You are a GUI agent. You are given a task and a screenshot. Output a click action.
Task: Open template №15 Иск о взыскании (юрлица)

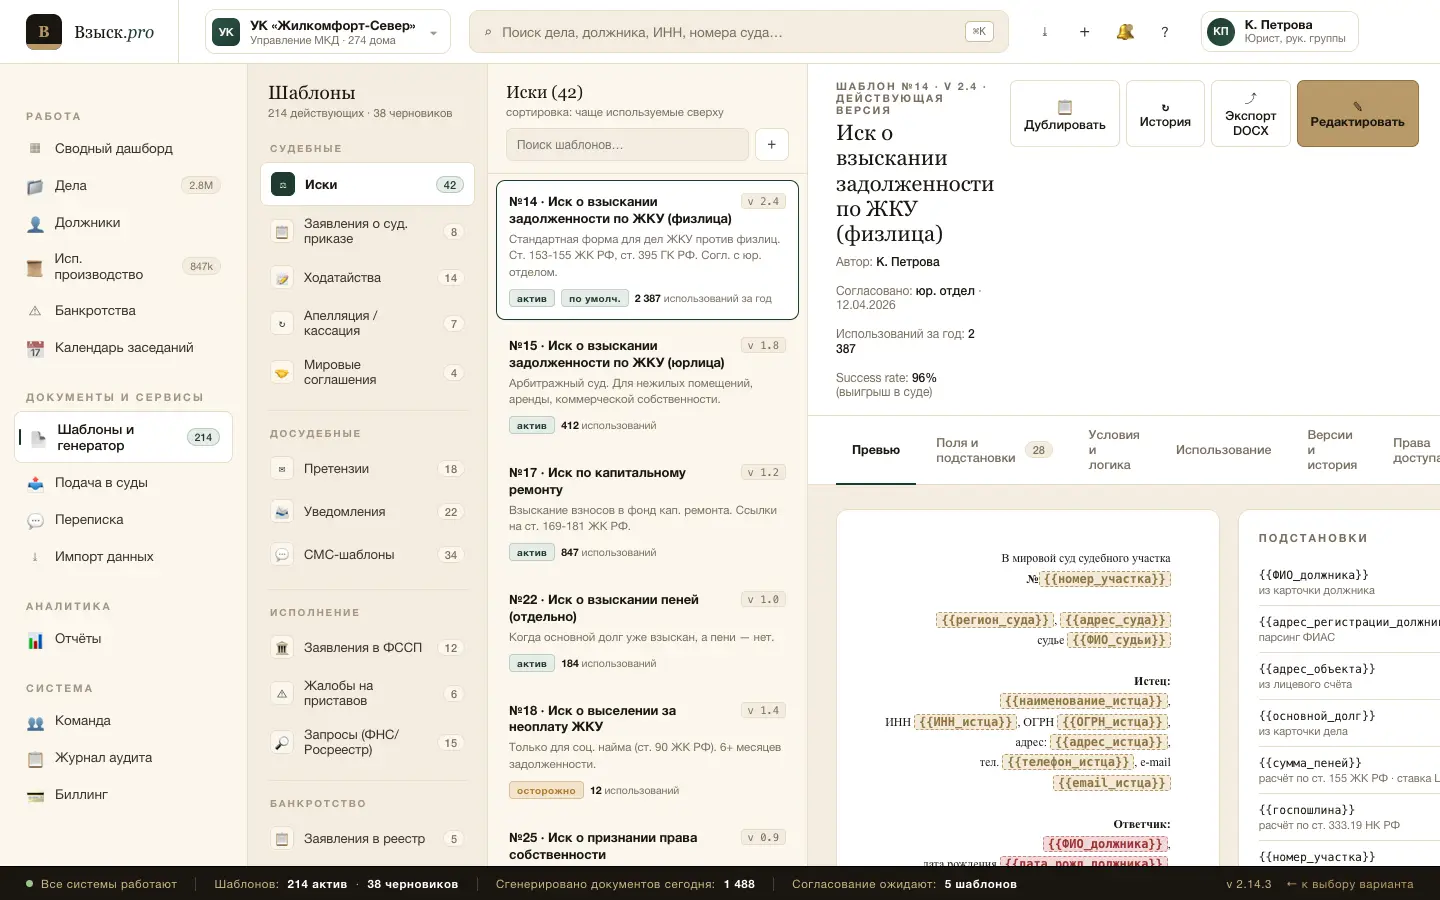(647, 386)
